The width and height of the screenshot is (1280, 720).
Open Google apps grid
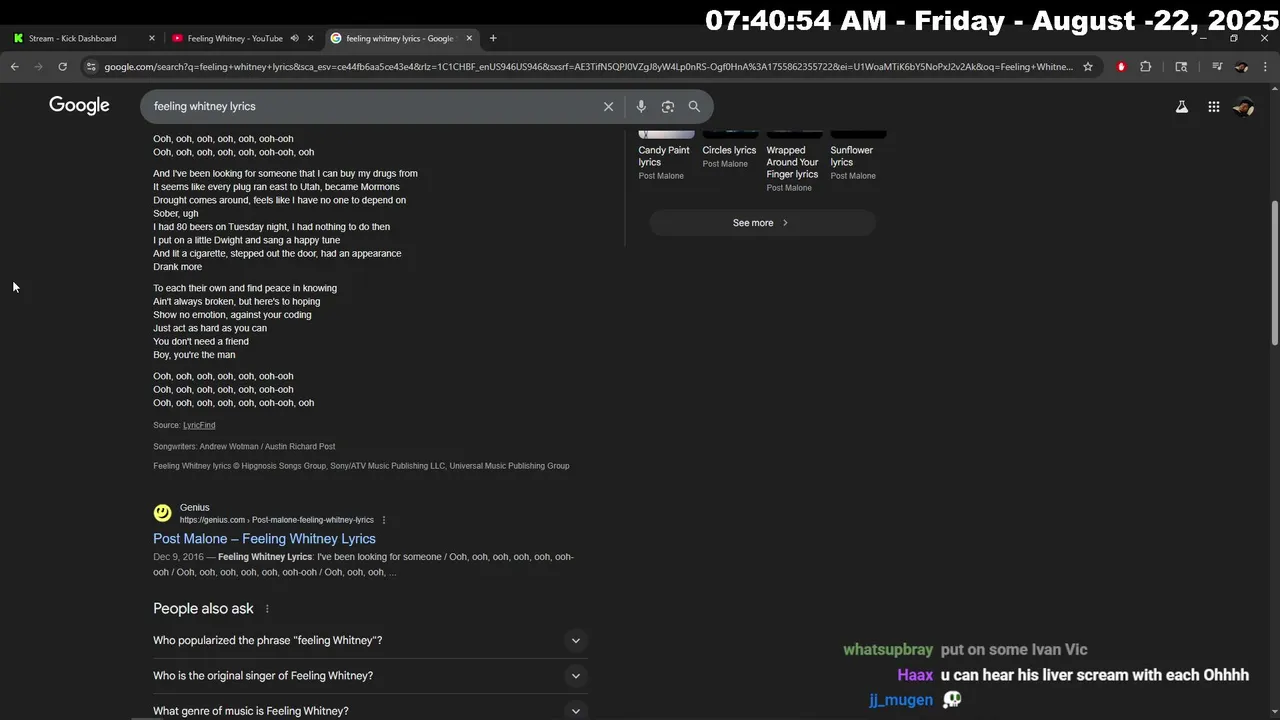tap(1214, 107)
